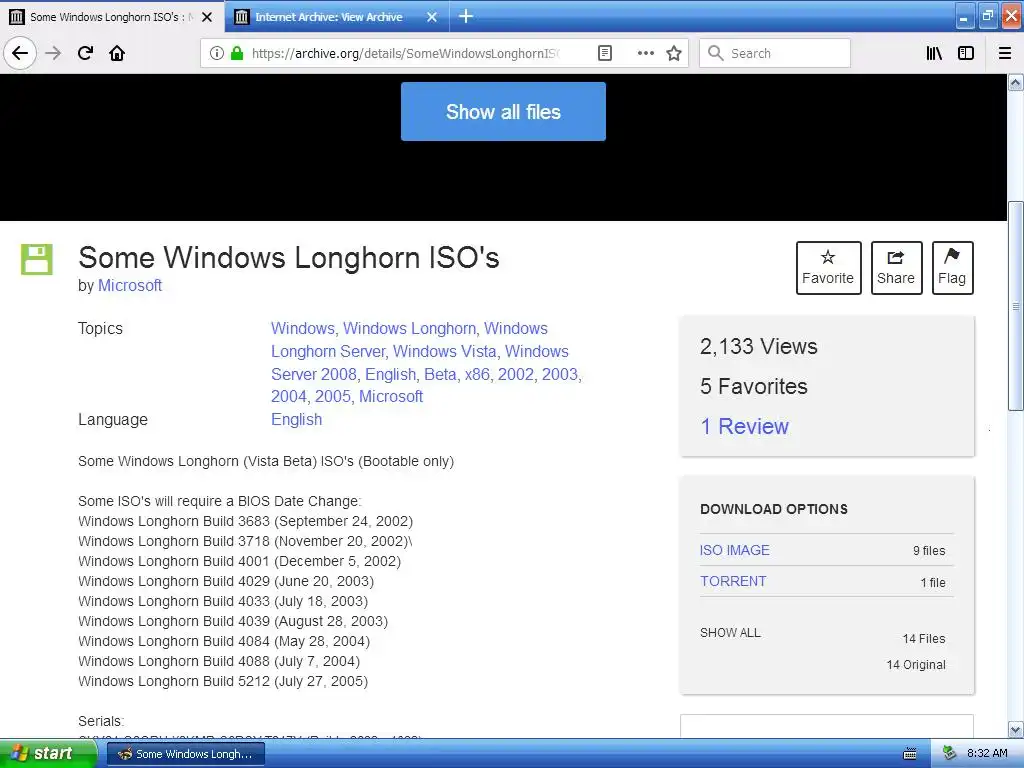Click the English language link
Screen dimensions: 1024x768
(x=296, y=419)
